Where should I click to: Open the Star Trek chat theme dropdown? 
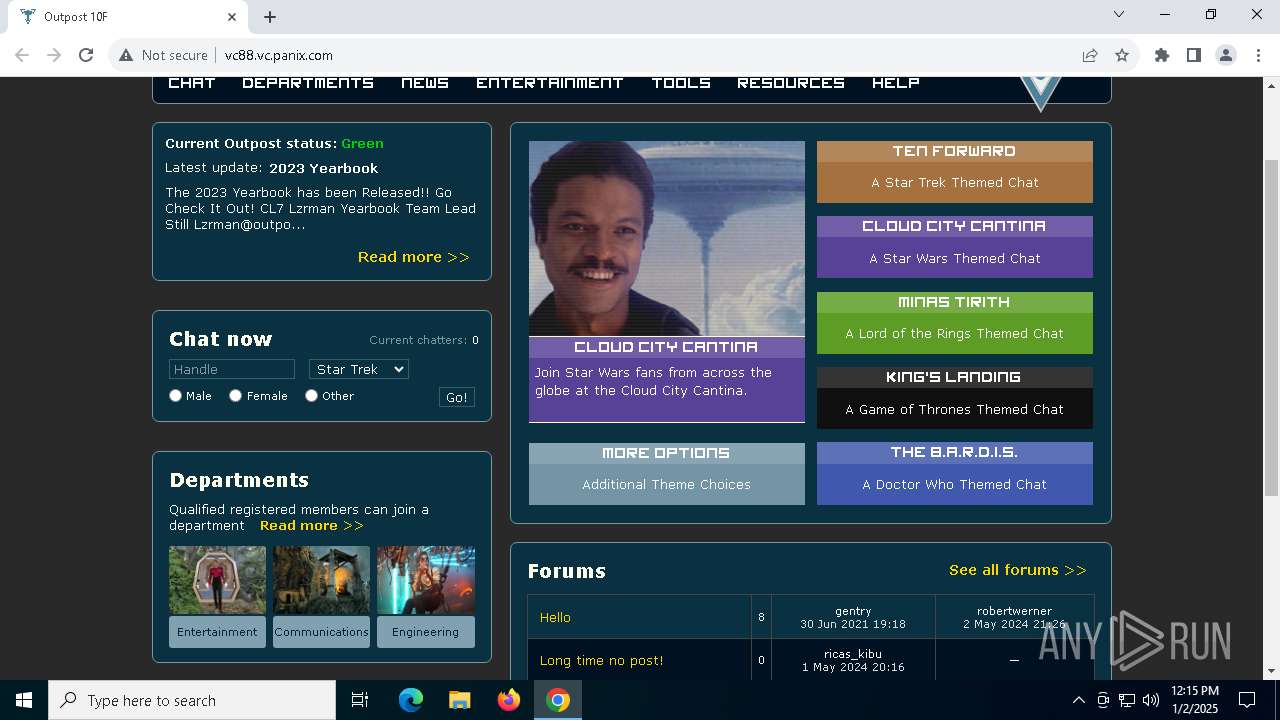click(359, 370)
